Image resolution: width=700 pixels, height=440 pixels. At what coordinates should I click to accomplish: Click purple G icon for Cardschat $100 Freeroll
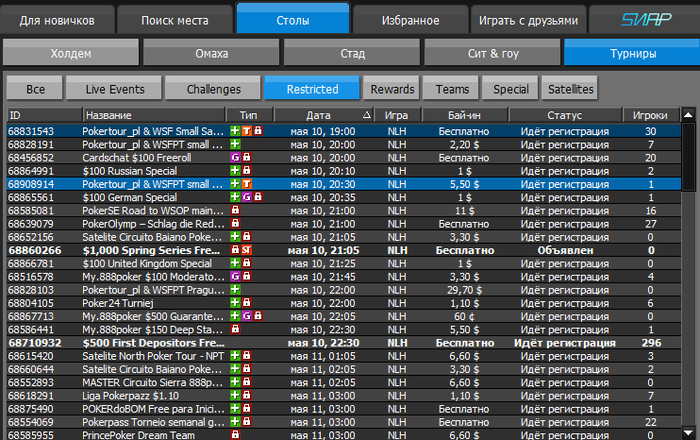(235, 157)
